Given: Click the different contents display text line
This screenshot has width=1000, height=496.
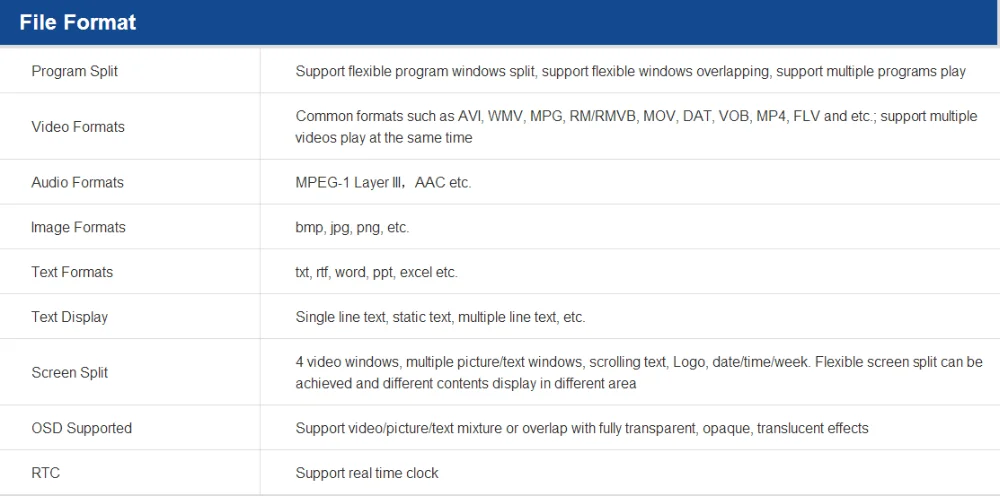Looking at the screenshot, I should (x=466, y=383).
